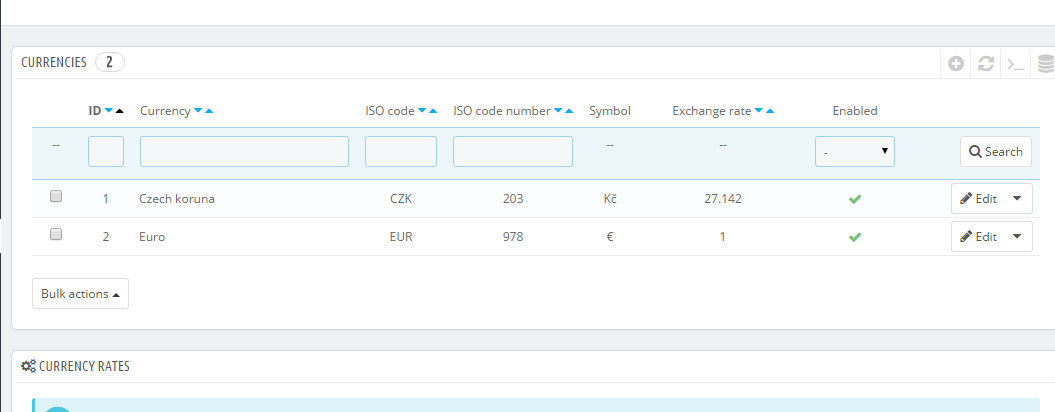Sort the Exchange rate column descending
The width and height of the screenshot is (1055, 412).
(x=759, y=111)
